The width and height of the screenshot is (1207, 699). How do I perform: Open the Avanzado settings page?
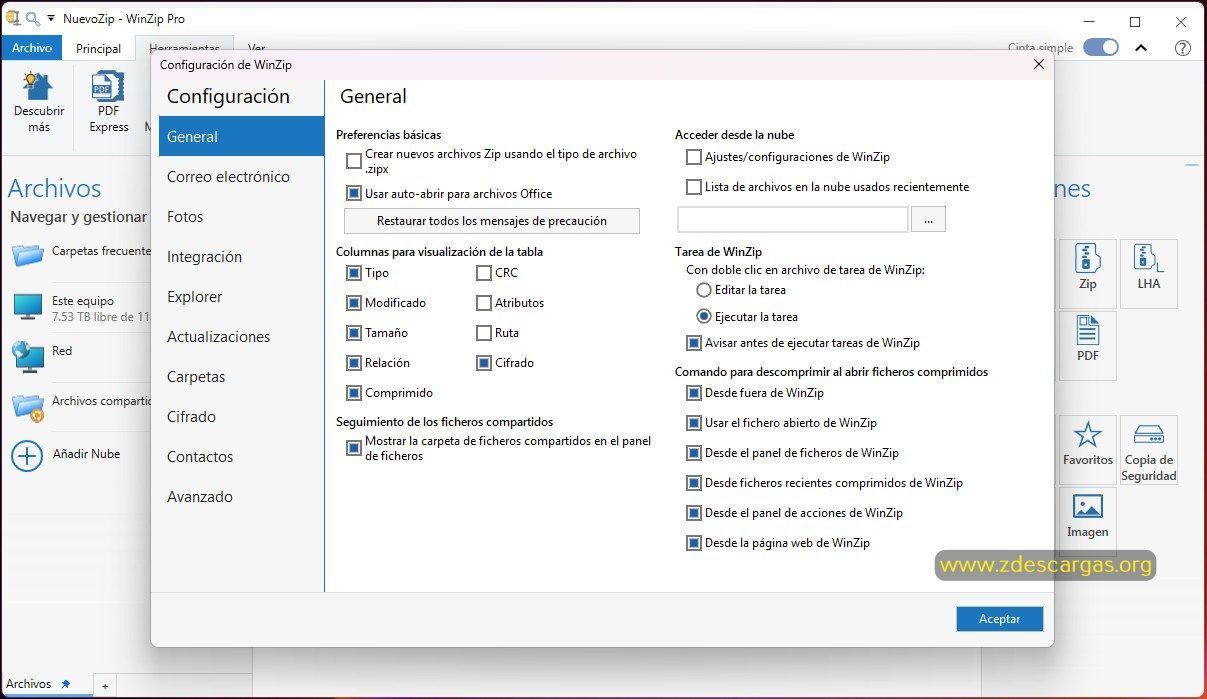tap(241, 497)
